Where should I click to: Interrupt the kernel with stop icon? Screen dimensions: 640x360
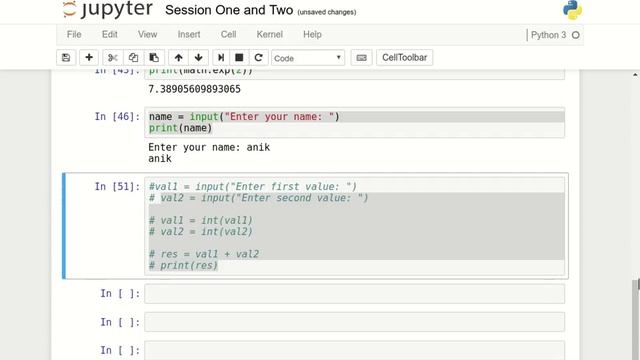tap(239, 58)
